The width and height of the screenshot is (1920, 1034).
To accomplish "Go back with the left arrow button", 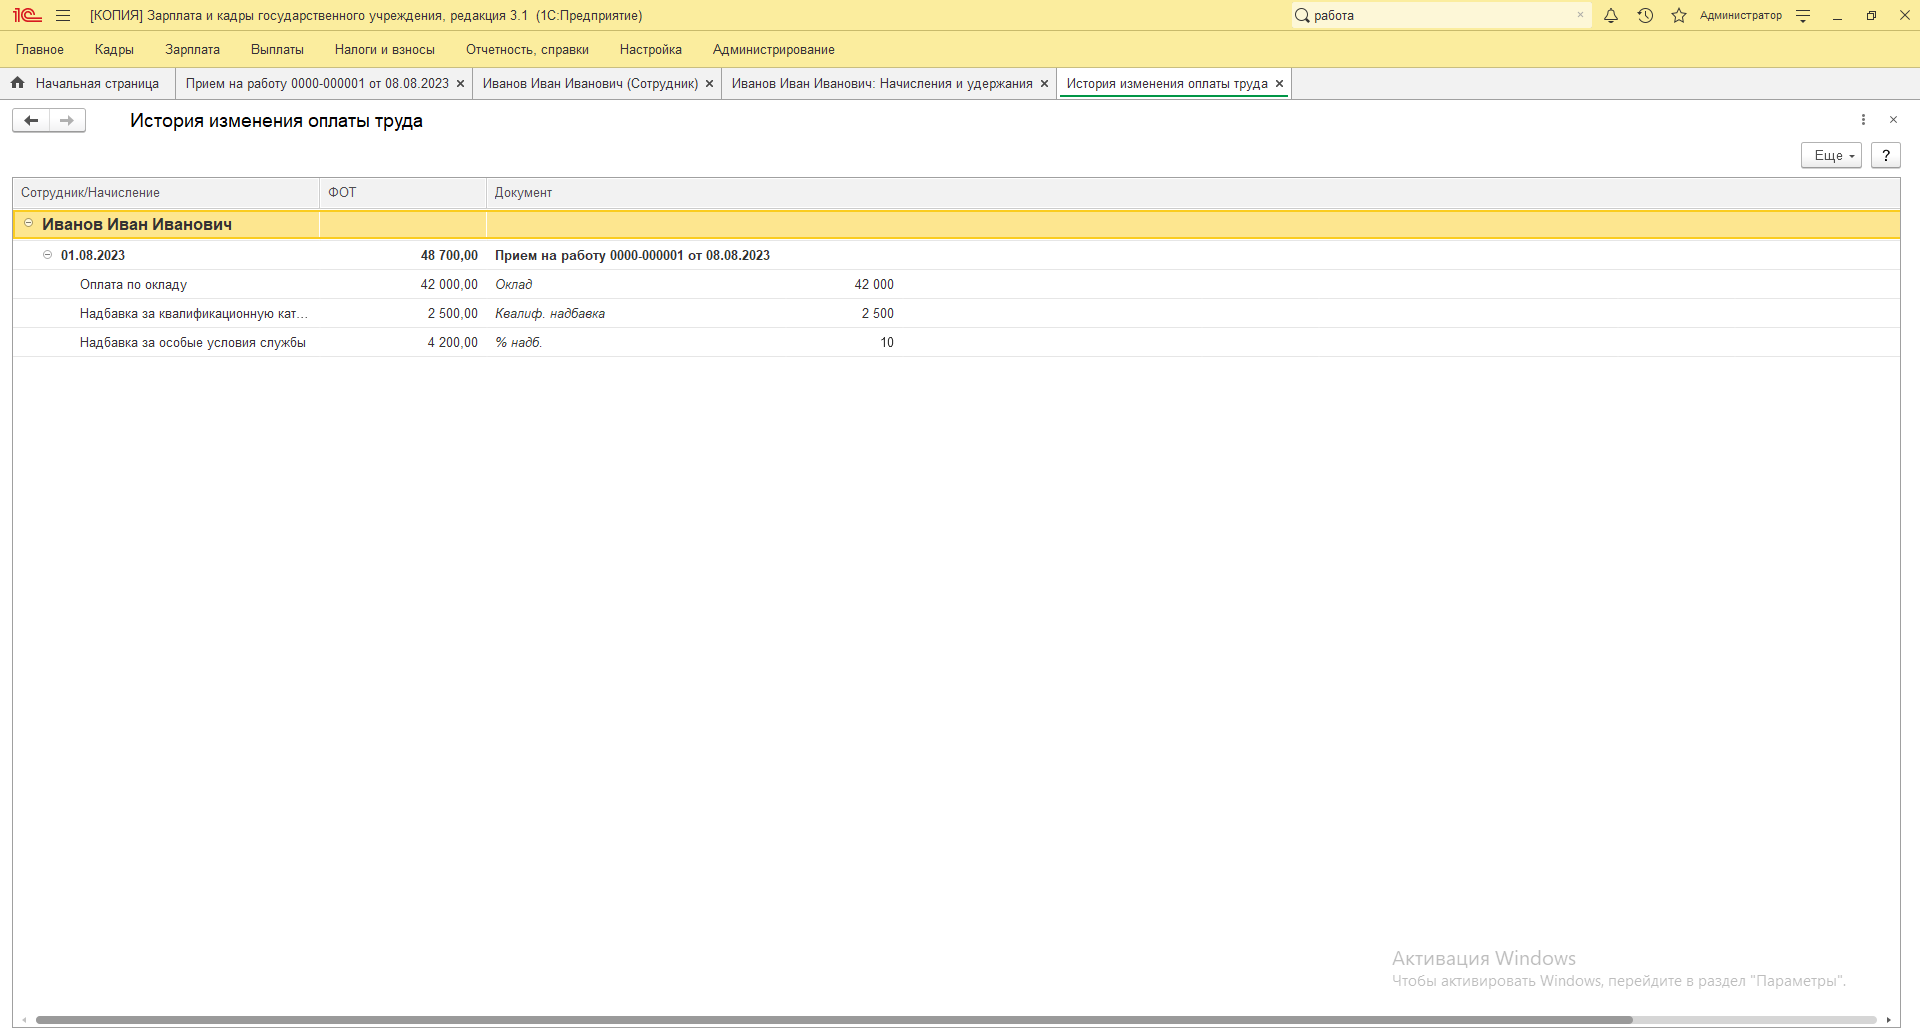I will coord(31,121).
